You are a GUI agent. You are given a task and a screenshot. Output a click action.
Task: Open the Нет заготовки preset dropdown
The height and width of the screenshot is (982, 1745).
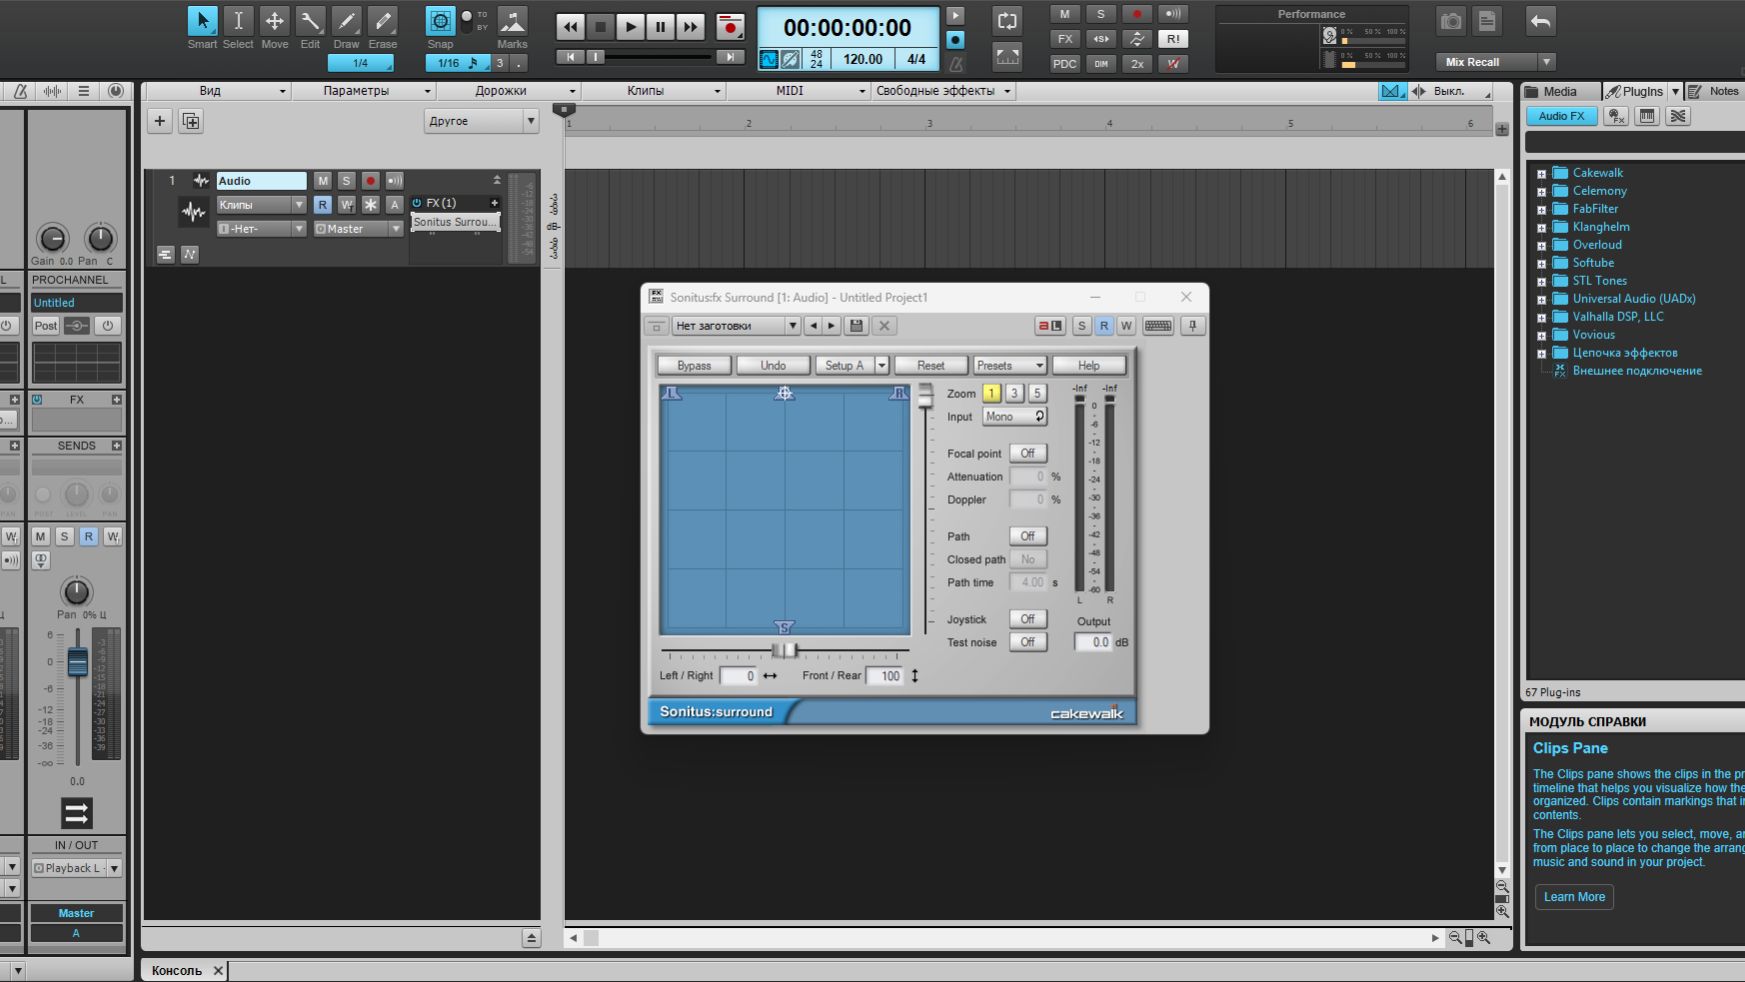[x=736, y=326]
